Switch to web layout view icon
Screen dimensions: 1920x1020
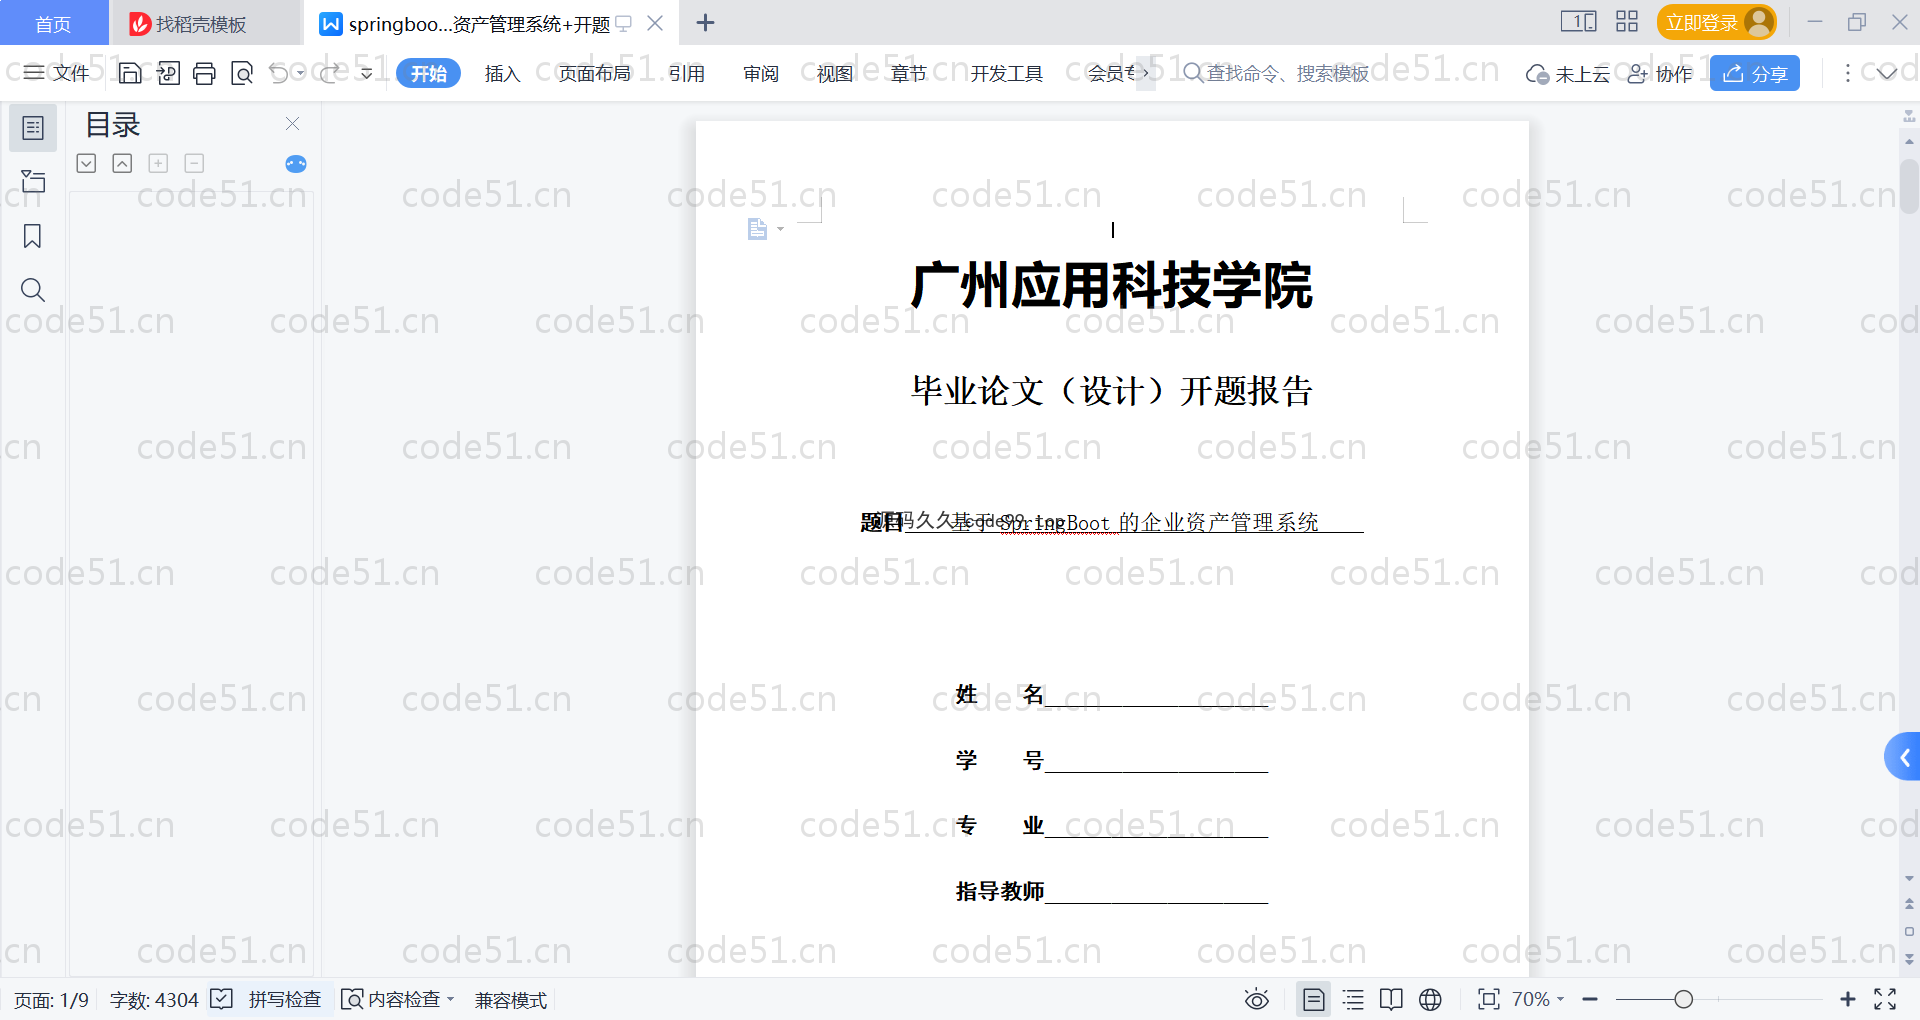[1430, 999]
